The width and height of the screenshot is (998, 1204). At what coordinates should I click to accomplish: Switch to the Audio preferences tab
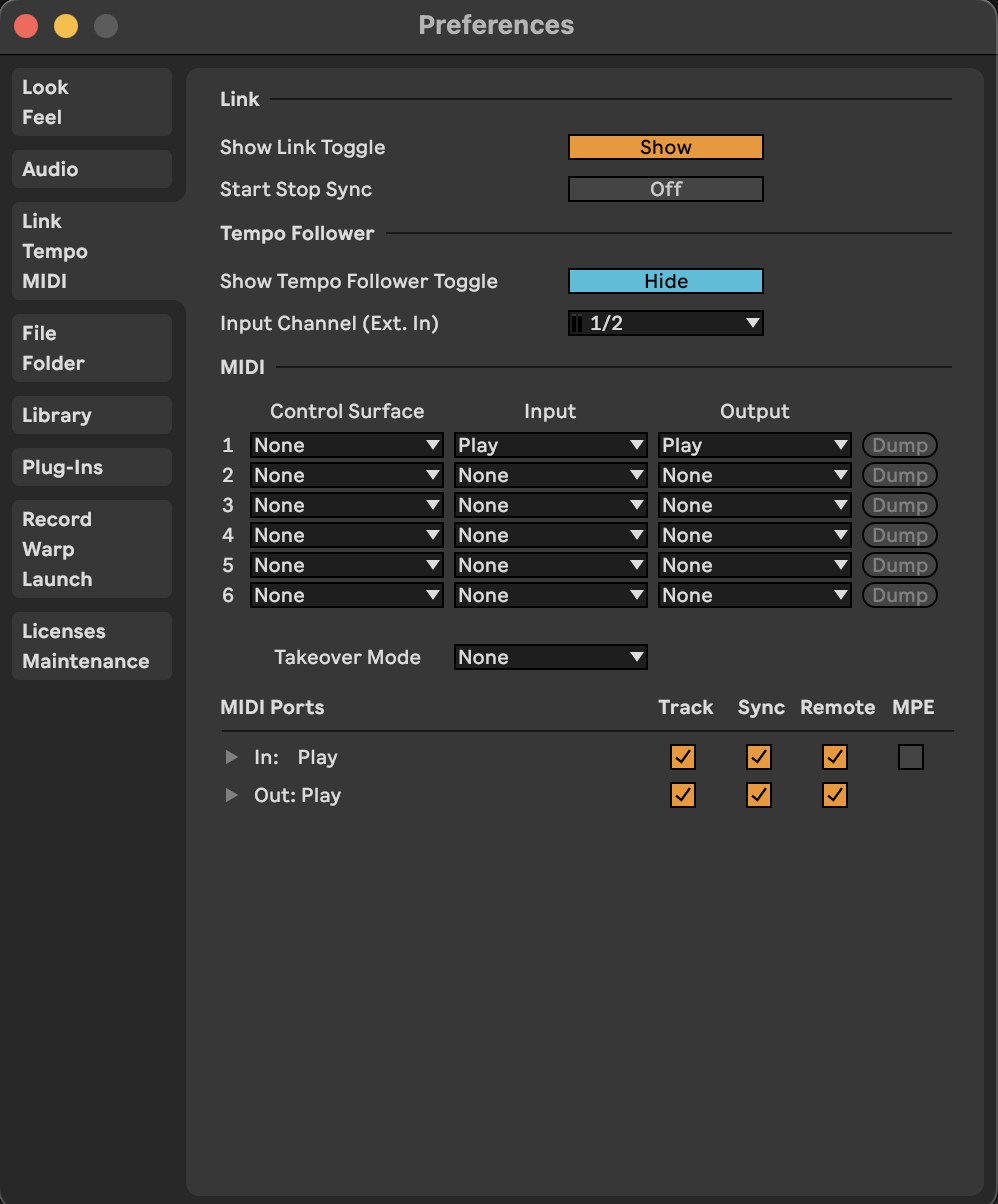91,169
